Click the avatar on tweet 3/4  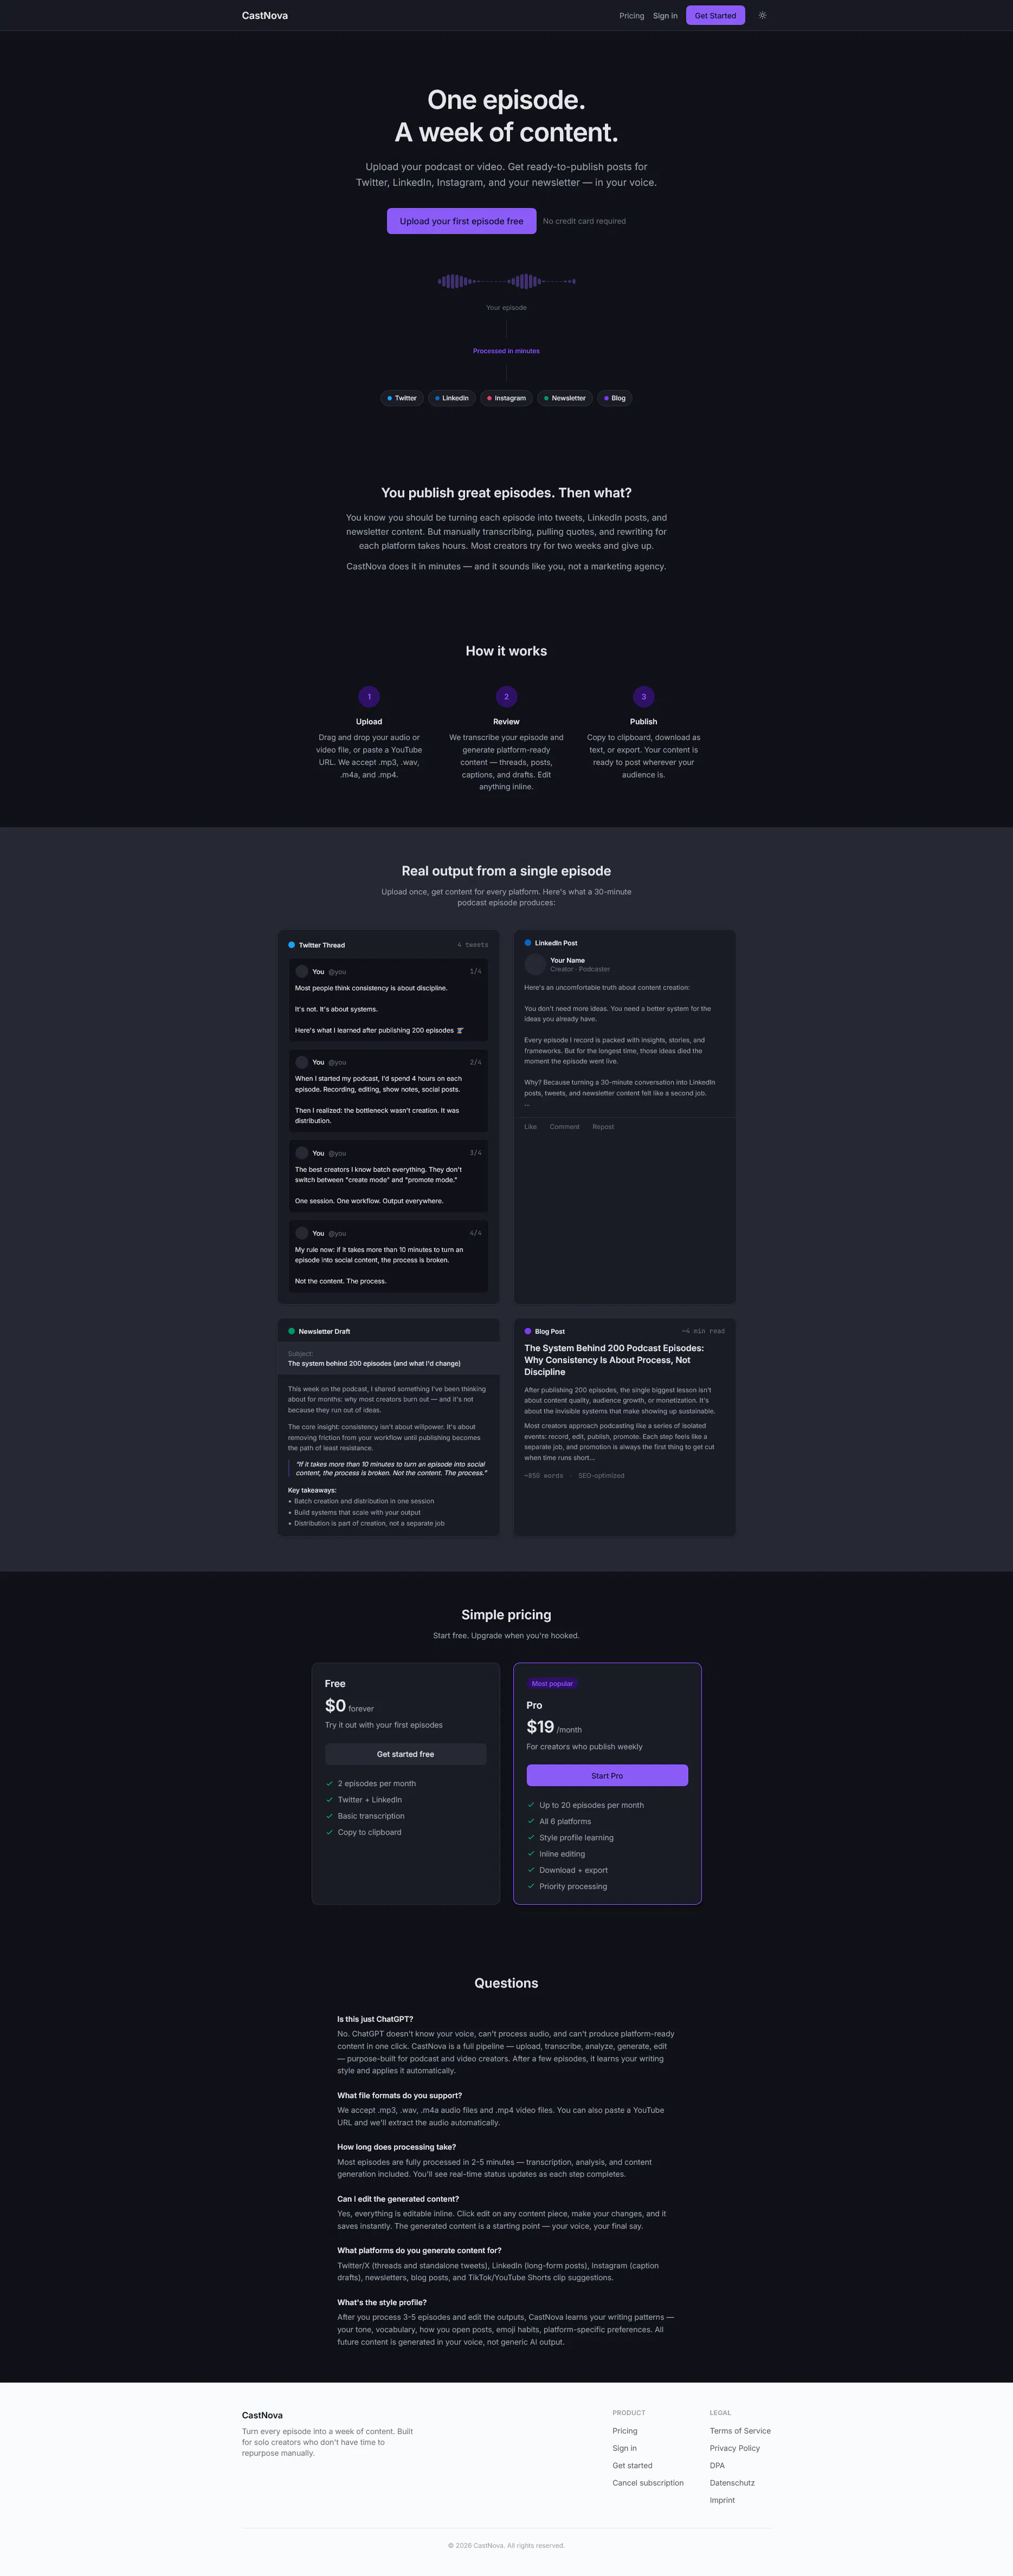click(x=302, y=1153)
